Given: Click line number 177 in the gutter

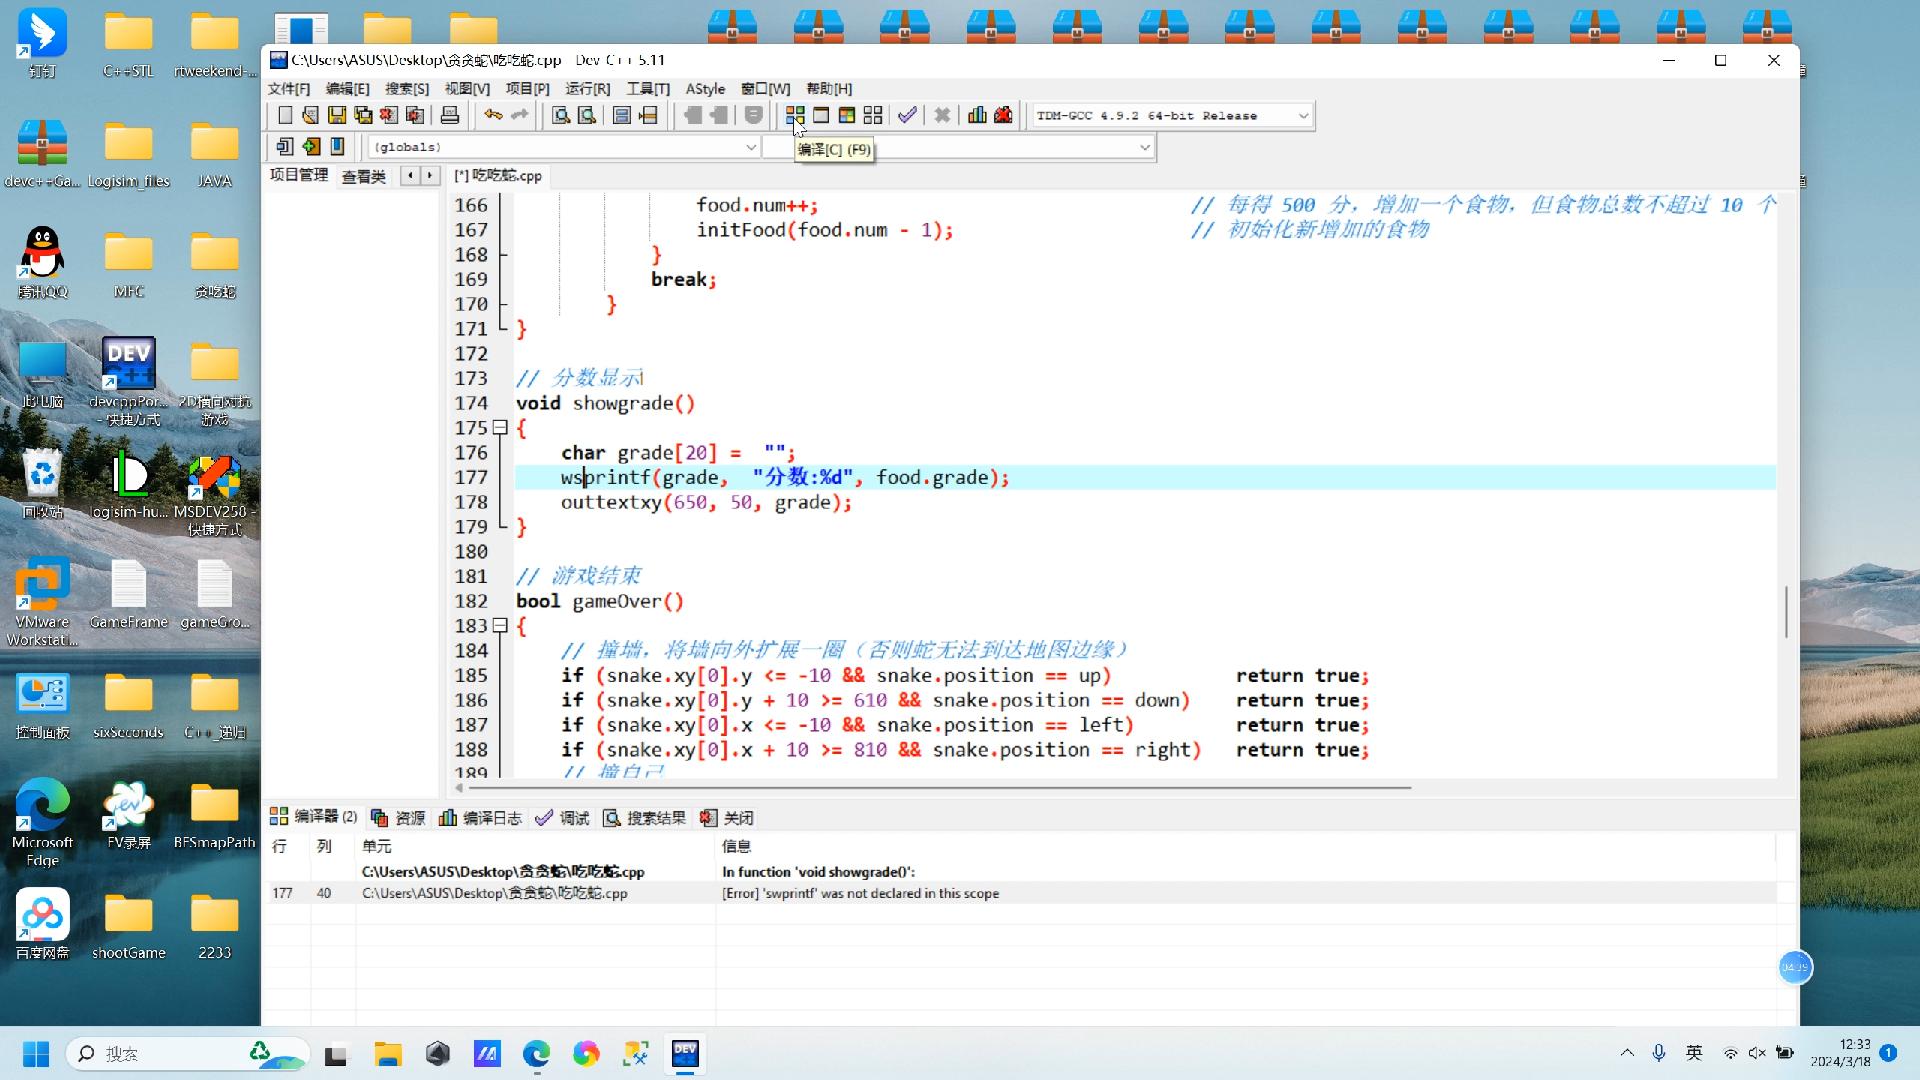Looking at the screenshot, I should pyautogui.click(x=471, y=478).
